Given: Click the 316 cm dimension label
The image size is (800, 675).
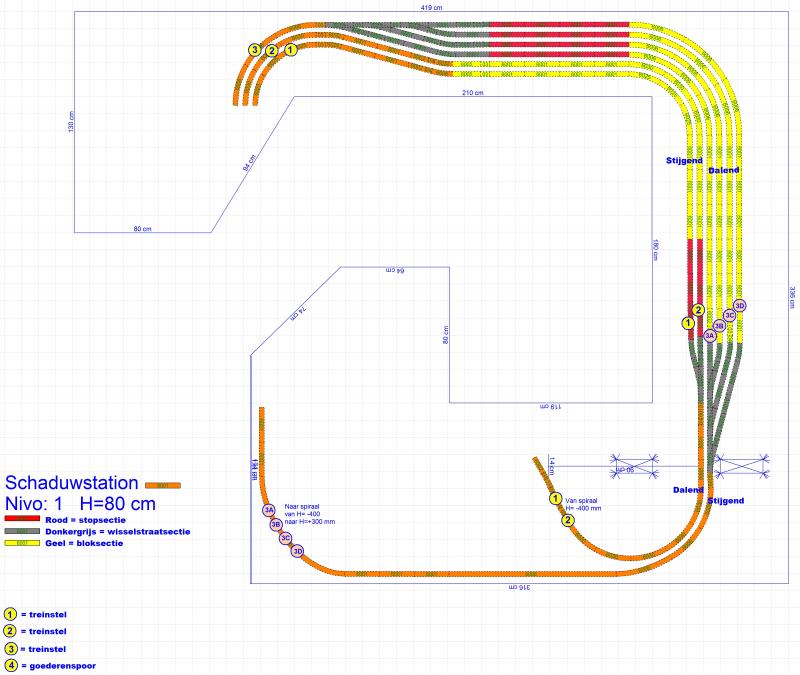Looking at the screenshot, I should point(520,587).
